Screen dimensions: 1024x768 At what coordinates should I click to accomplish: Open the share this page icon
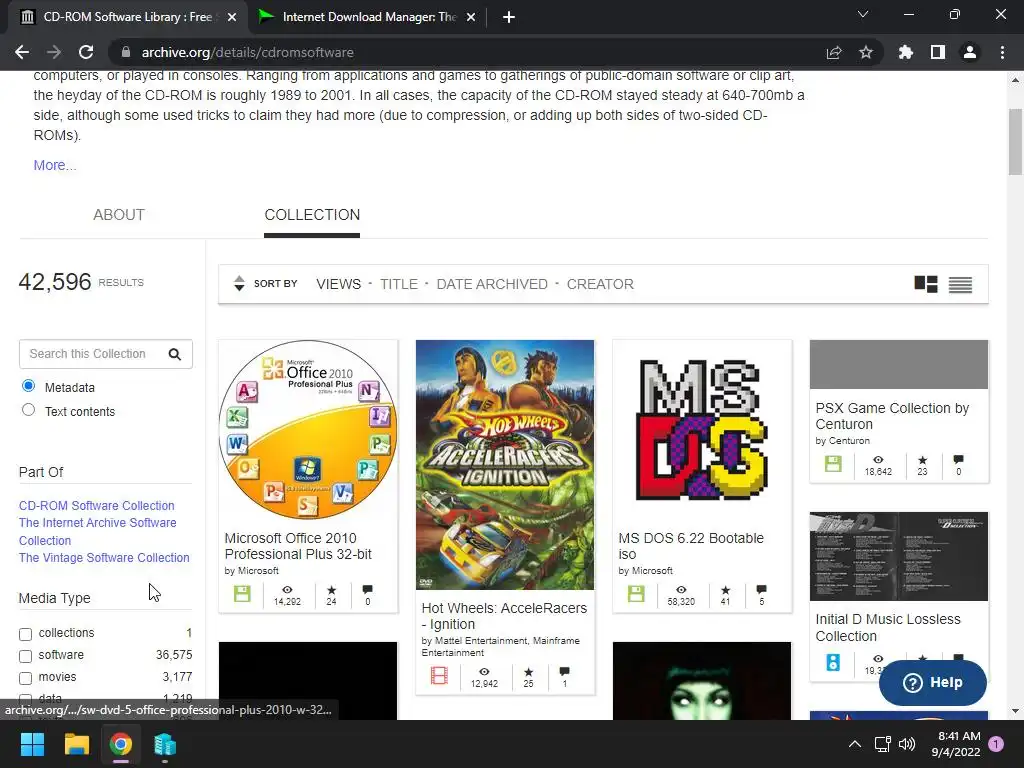point(834,52)
